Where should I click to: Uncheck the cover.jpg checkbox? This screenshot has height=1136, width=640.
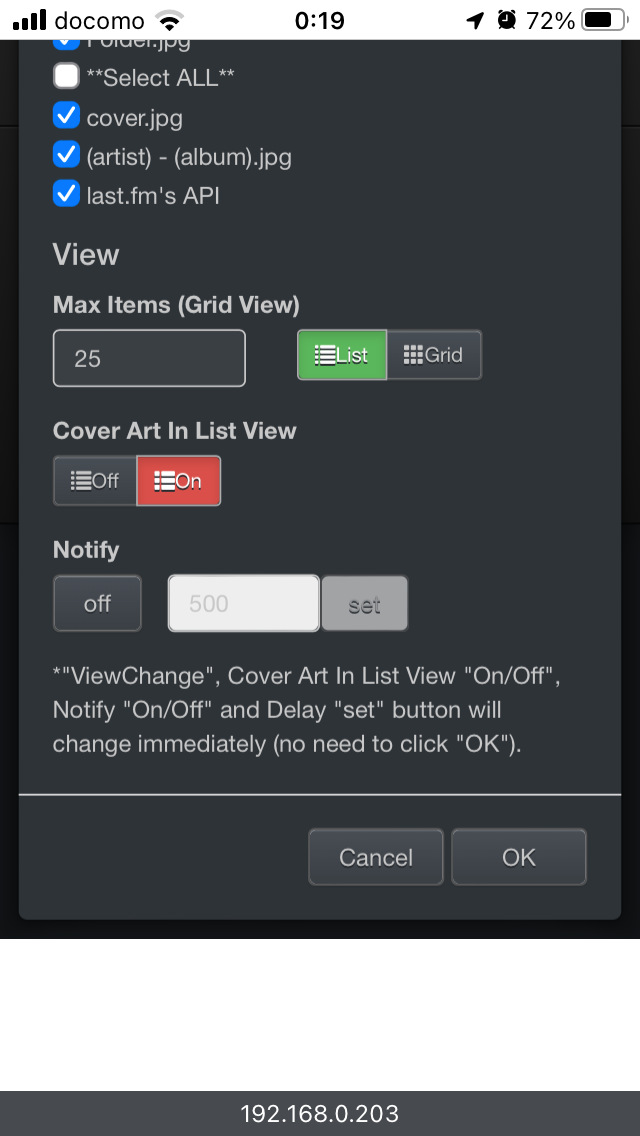(x=66, y=116)
